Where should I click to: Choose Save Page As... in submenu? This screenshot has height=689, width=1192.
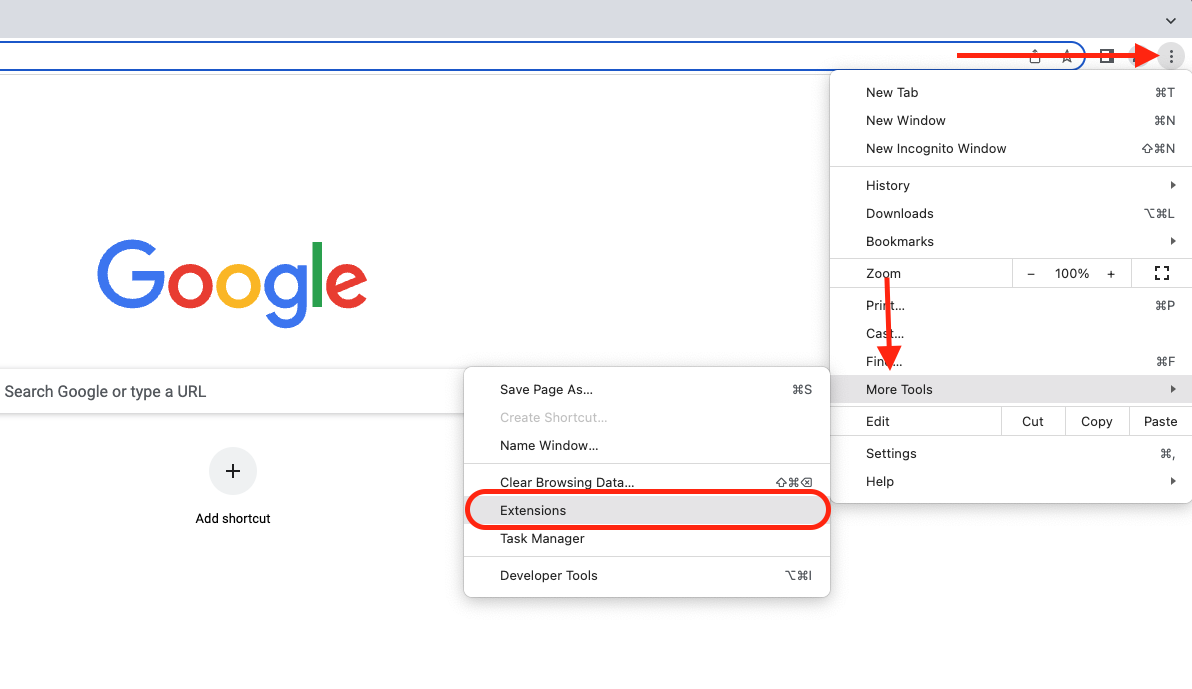647,389
